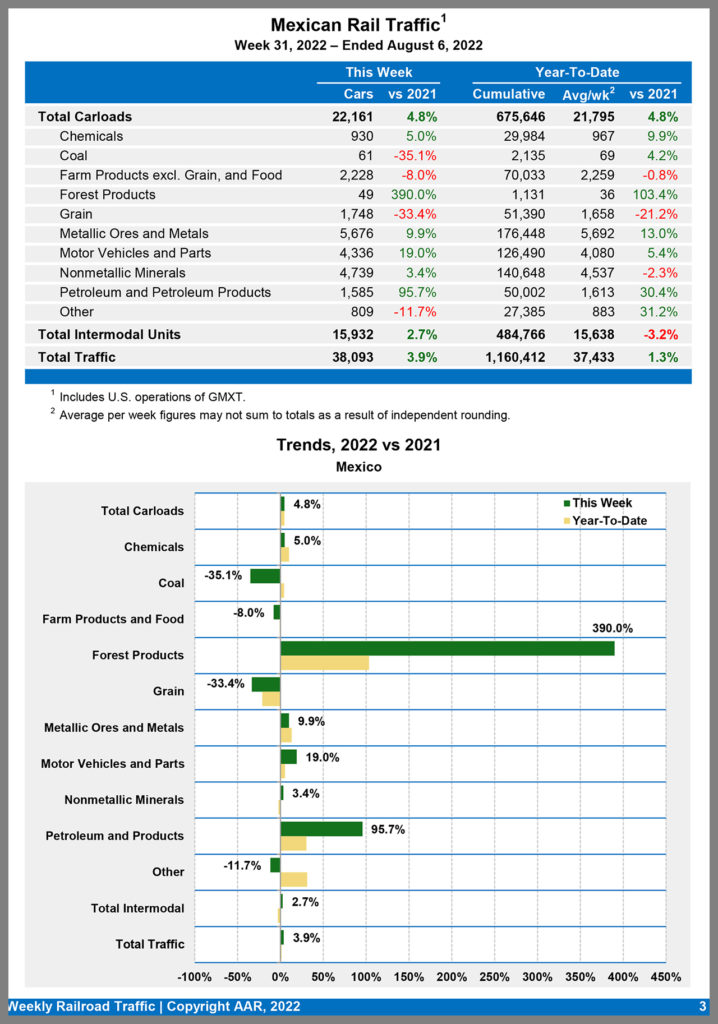
Task: Click the green 'This Week' legend swatch
Action: click(565, 504)
